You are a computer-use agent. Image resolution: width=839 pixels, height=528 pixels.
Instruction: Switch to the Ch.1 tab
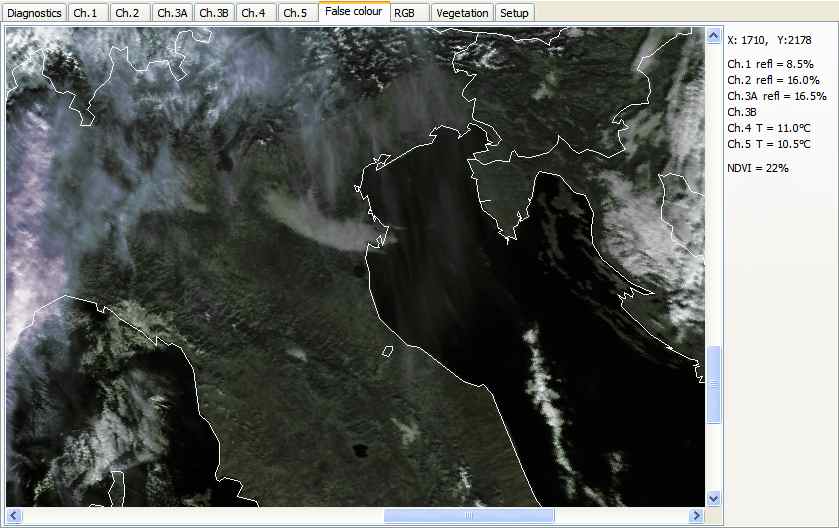pyautogui.click(x=86, y=13)
